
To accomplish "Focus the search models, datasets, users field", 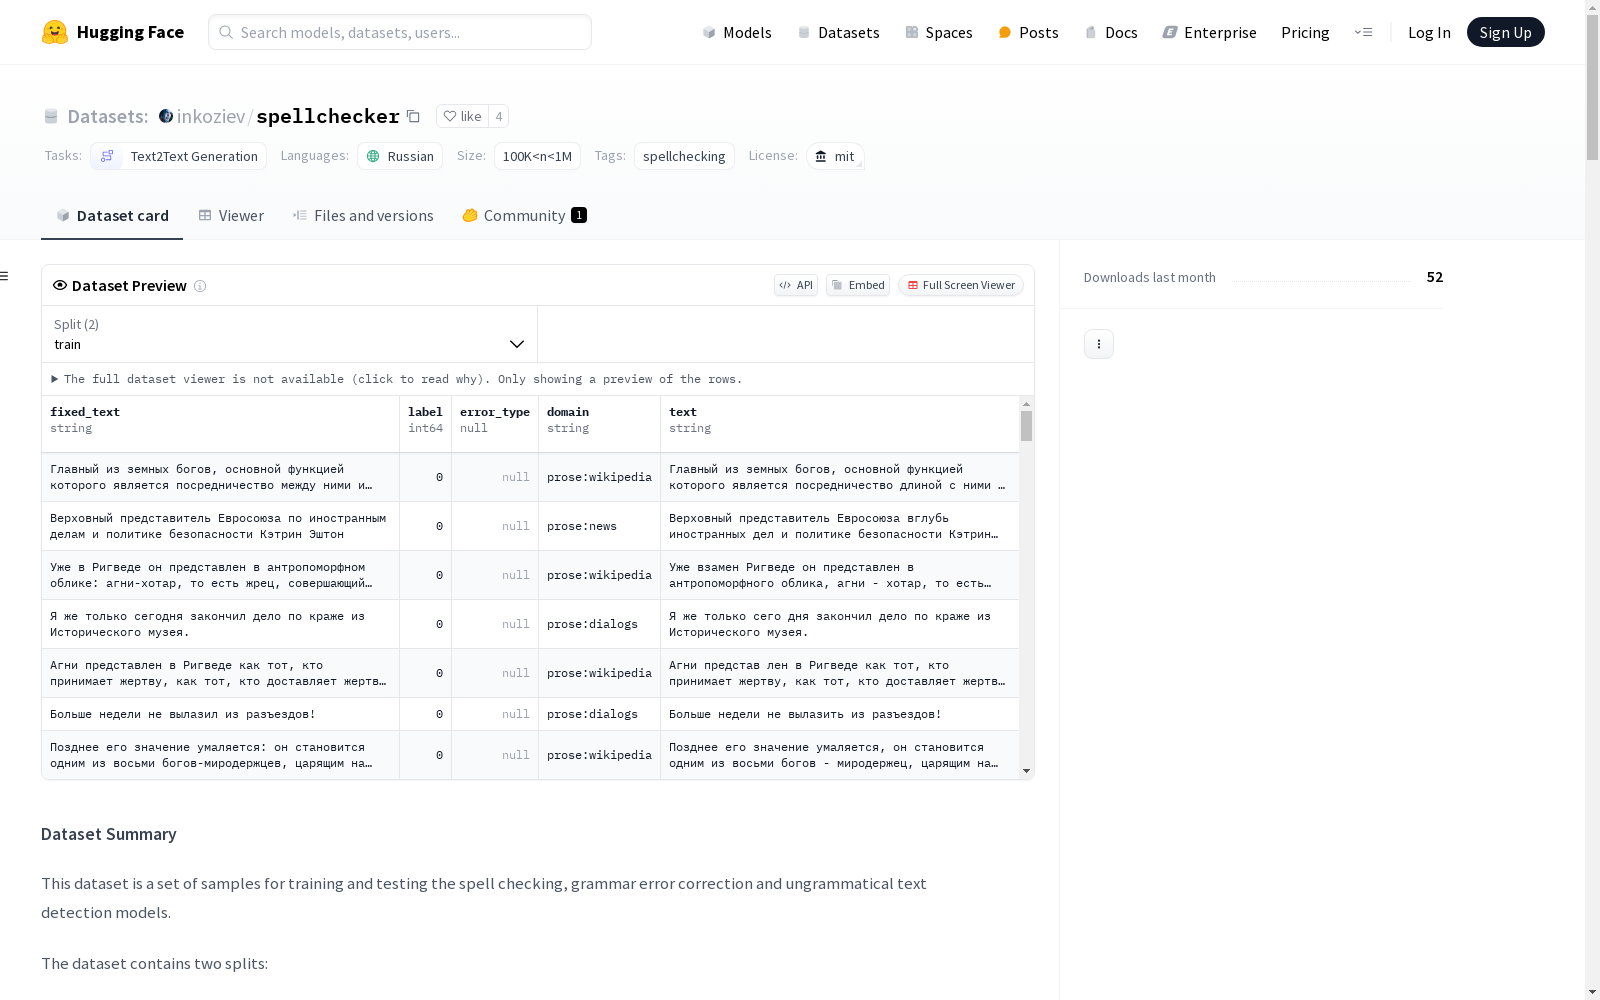I will 400,32.
